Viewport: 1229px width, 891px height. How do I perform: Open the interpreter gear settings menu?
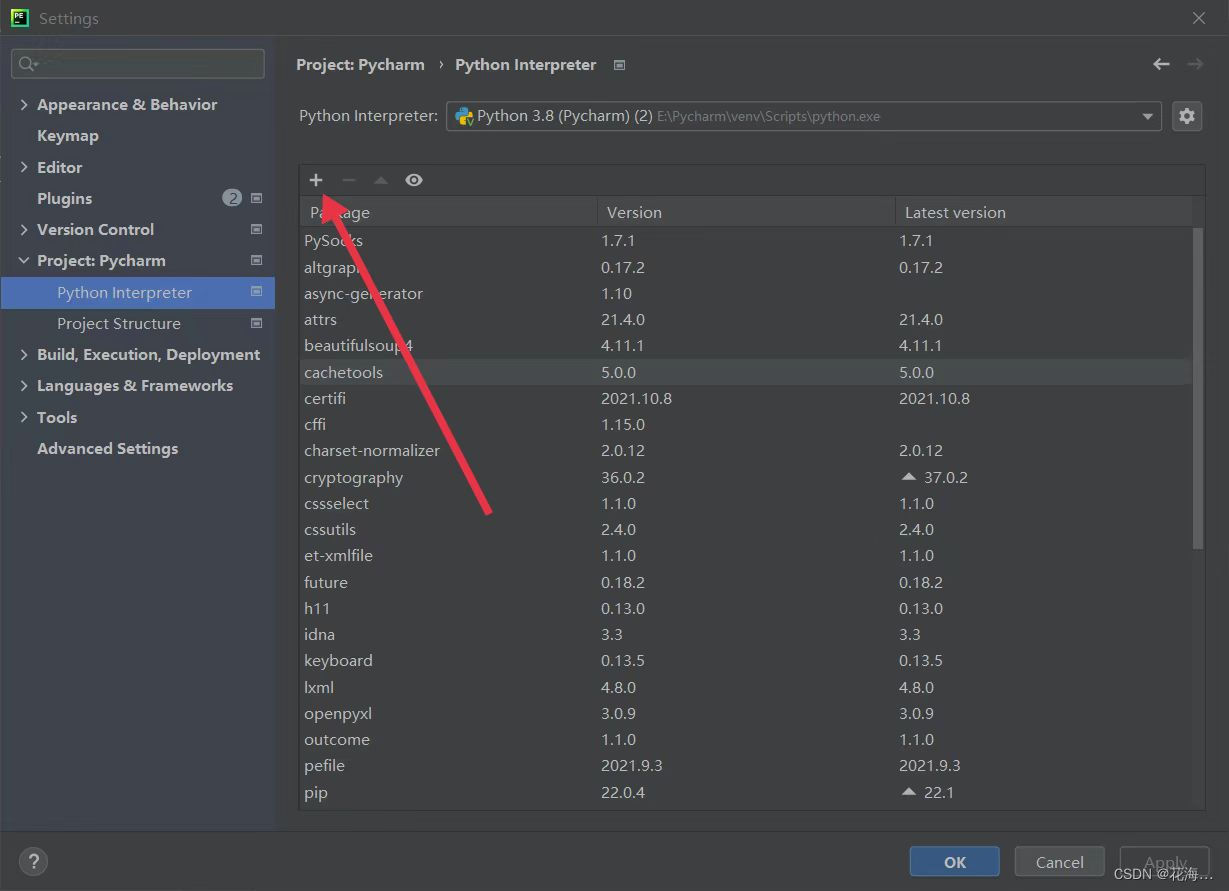[x=1186, y=116]
